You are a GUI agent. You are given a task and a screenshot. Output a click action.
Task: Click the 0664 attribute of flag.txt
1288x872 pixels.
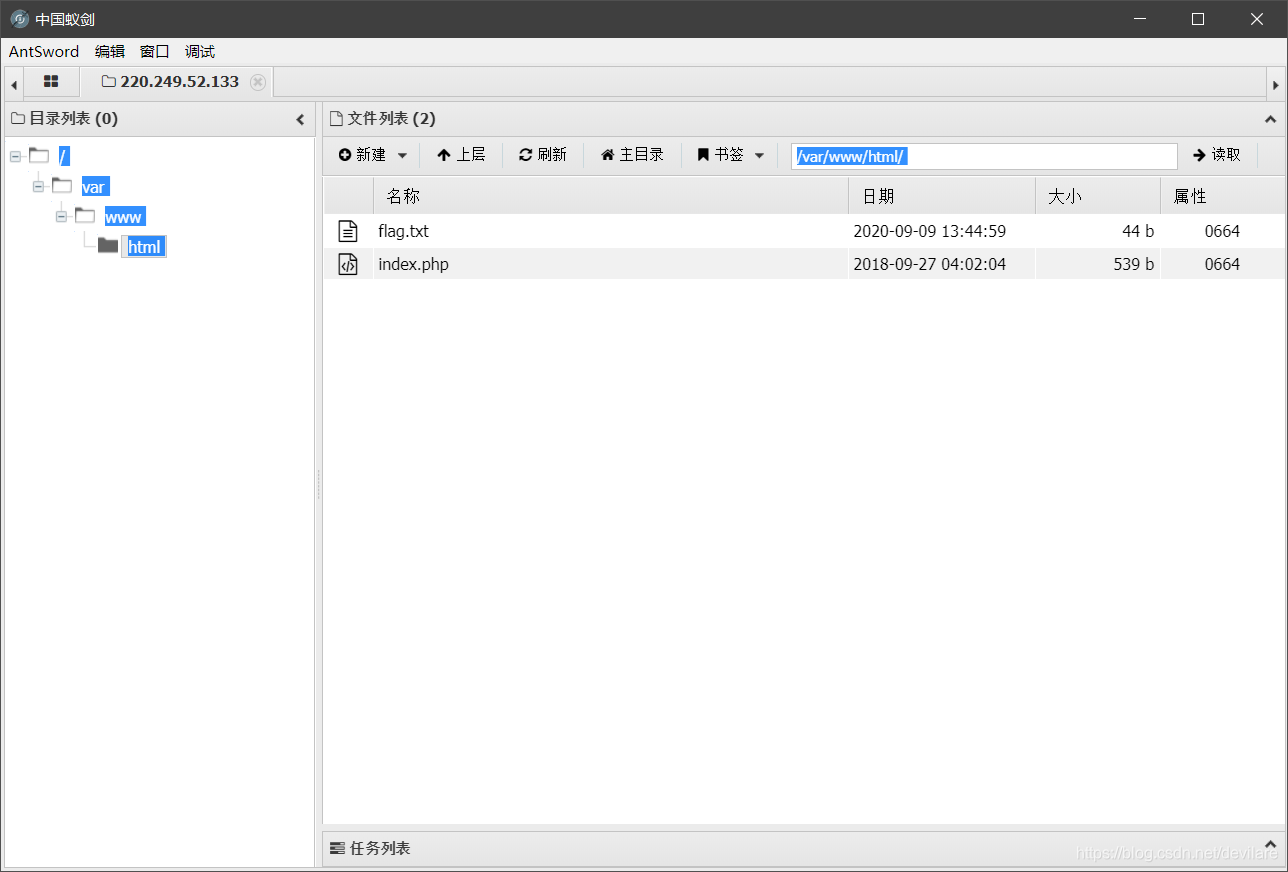tap(1222, 231)
